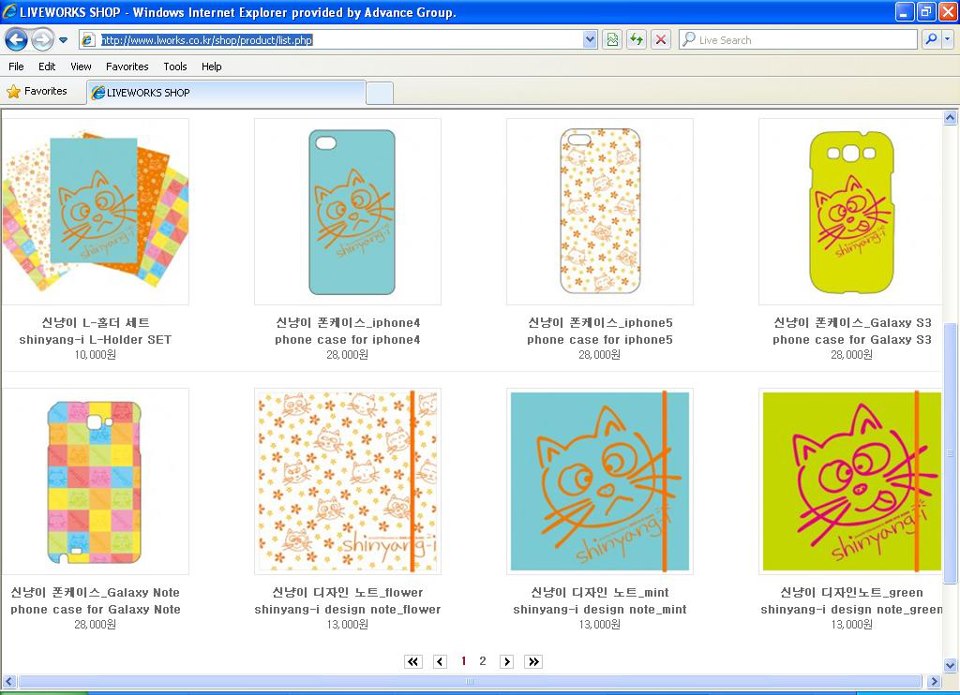
Task: Open the checkered Galaxy Note case image
Action: (95, 481)
